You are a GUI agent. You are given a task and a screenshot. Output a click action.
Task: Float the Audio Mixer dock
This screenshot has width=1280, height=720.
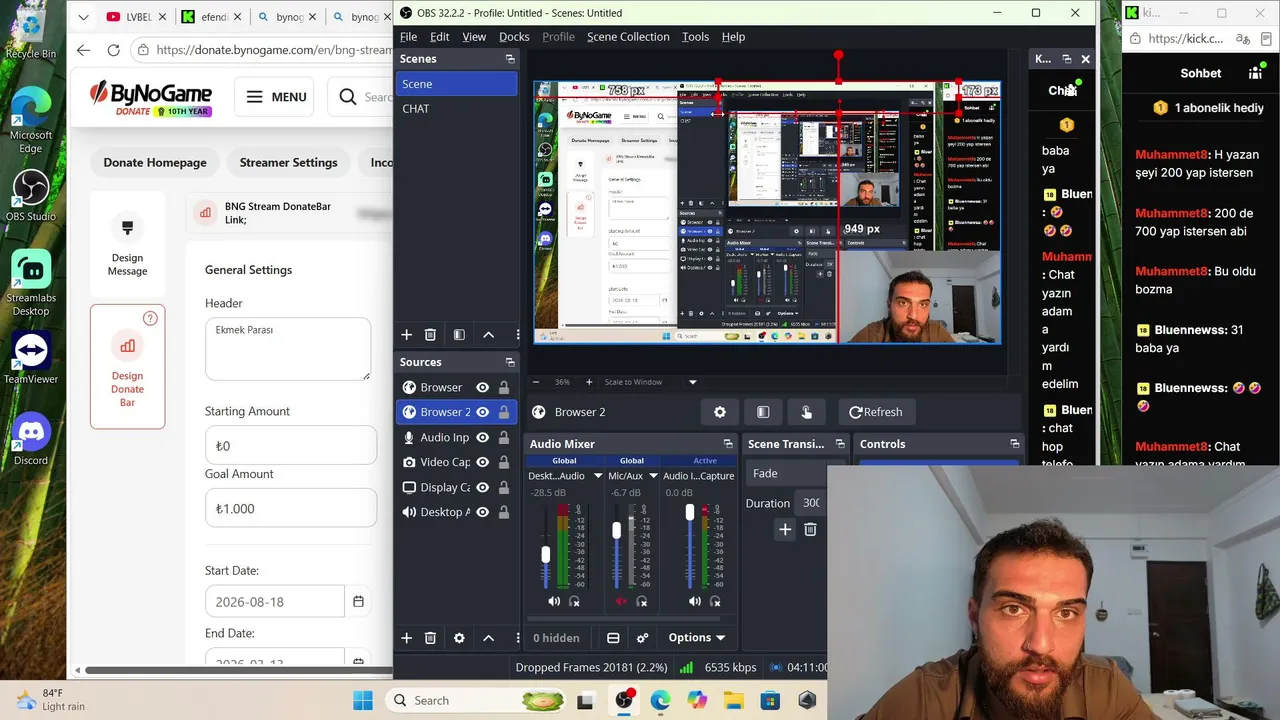(x=728, y=444)
